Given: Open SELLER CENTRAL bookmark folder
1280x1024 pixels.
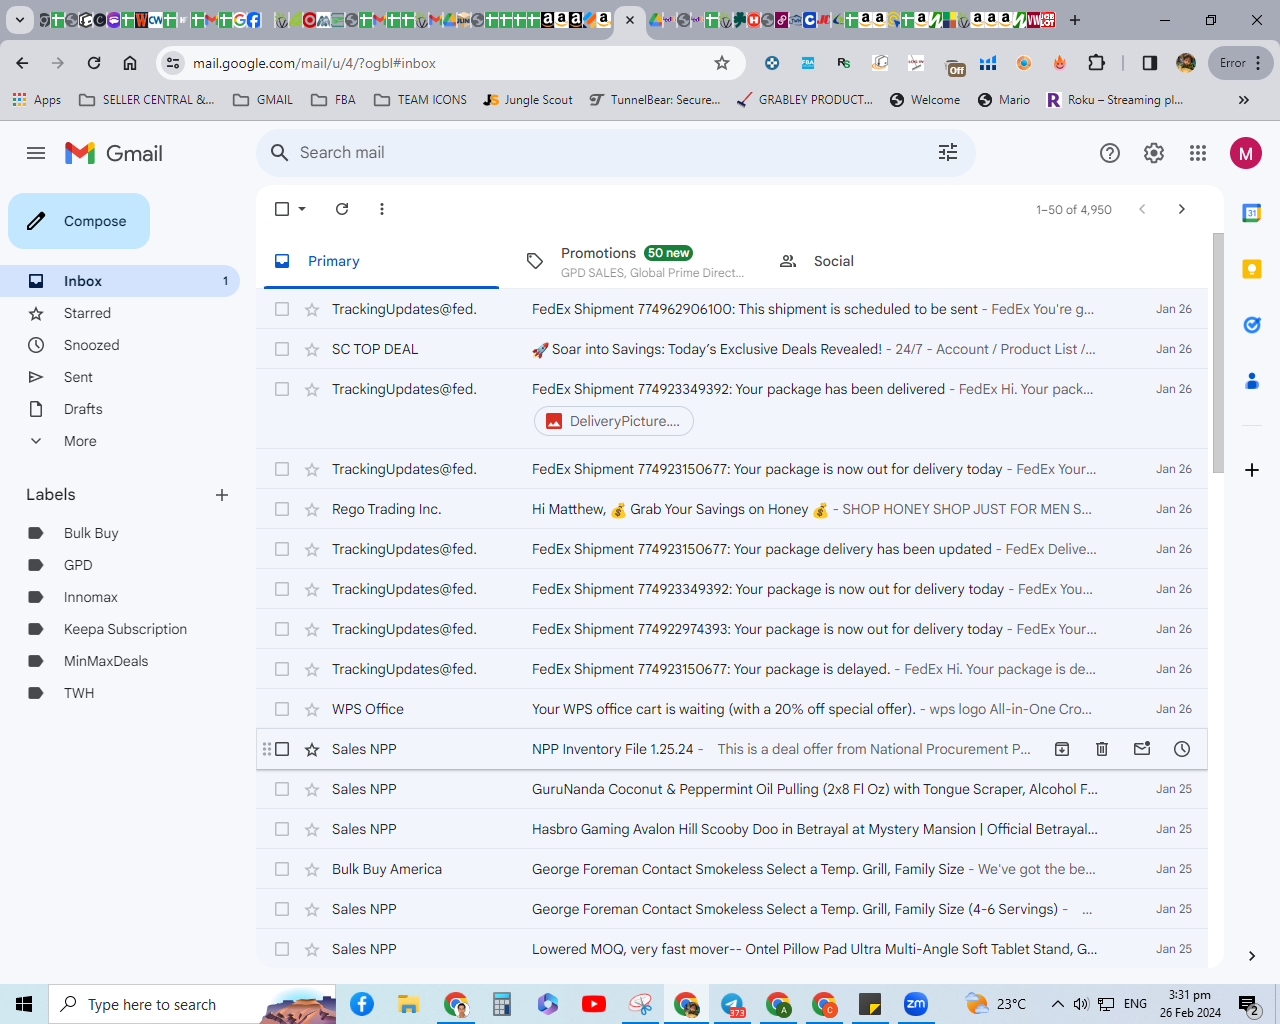Looking at the screenshot, I should coord(146,100).
